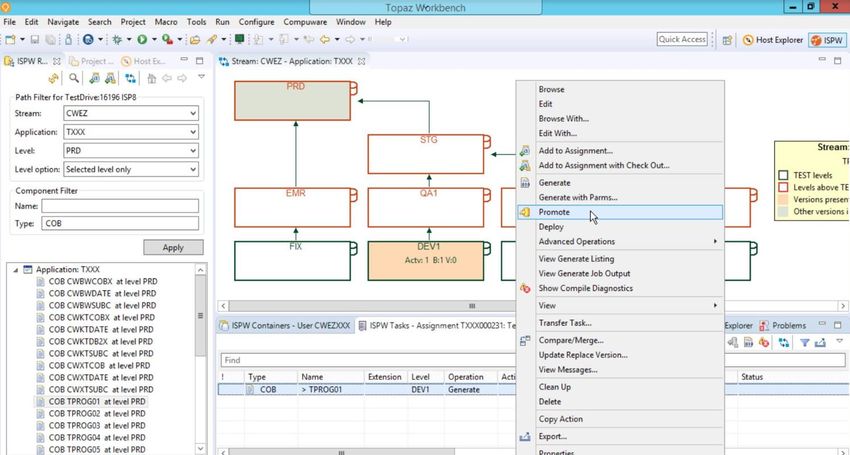Switch to the Host Explorer perspective
This screenshot has width=850, height=455.
(x=772, y=40)
